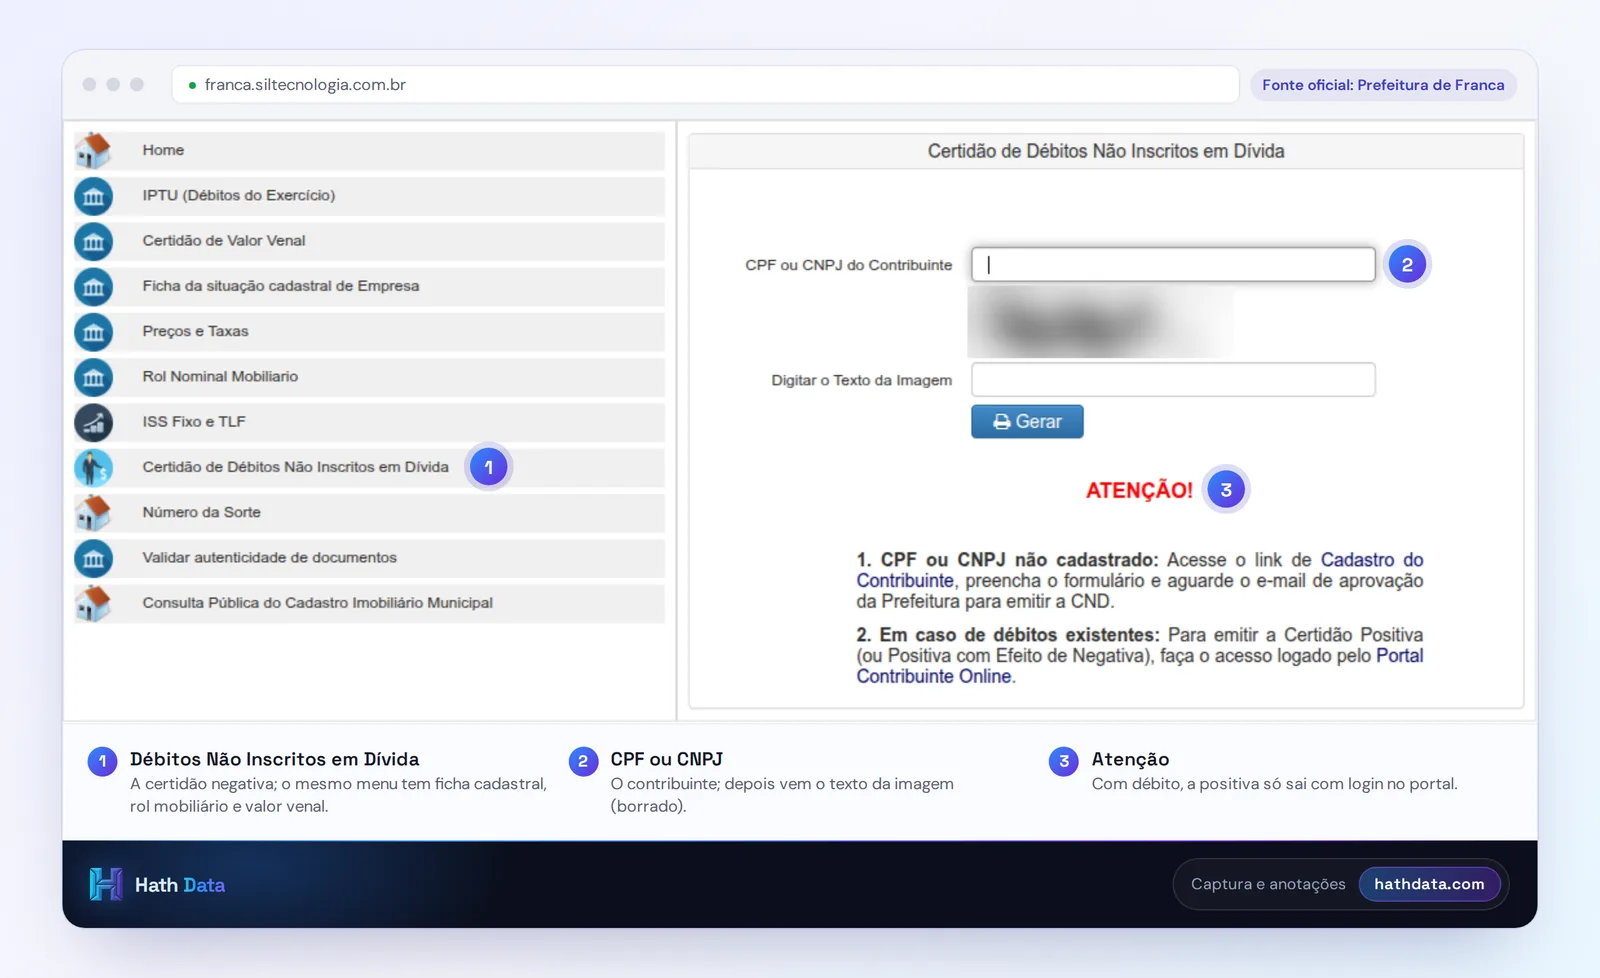Click the bank icon beside IPTU (Débitos do Exercício)
Viewport: 1600px width, 978px height.
93,196
